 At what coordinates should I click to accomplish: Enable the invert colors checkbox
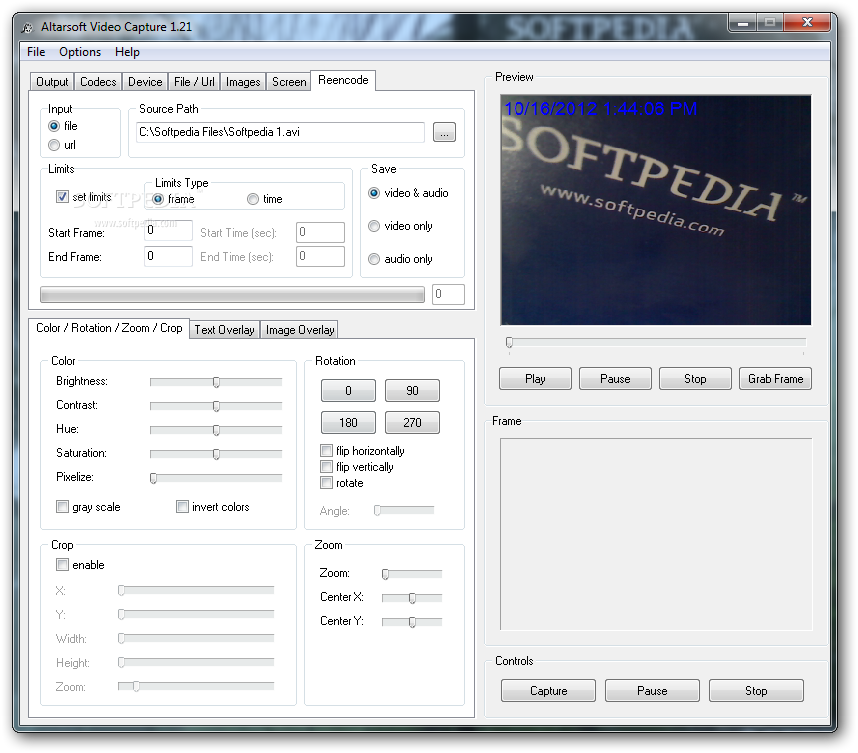(182, 507)
